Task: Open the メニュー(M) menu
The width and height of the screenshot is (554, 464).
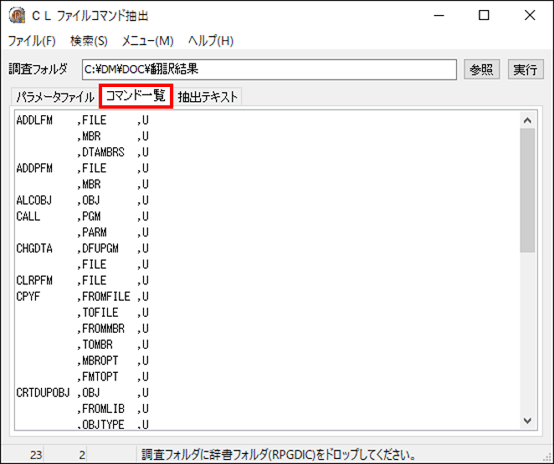Action: tap(148, 41)
